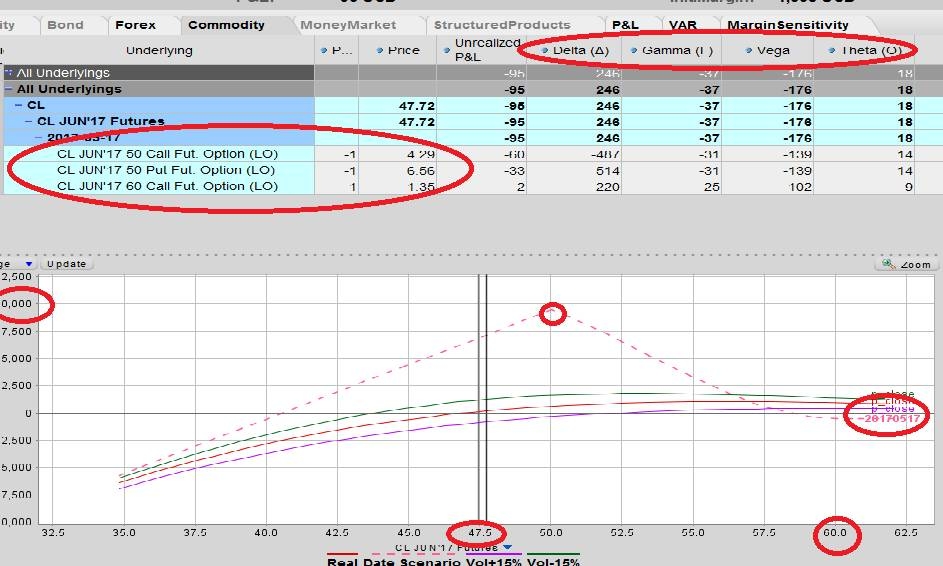Open the MarginSensitivity tab
Image resolution: width=943 pixels, height=566 pixels.
pos(788,25)
